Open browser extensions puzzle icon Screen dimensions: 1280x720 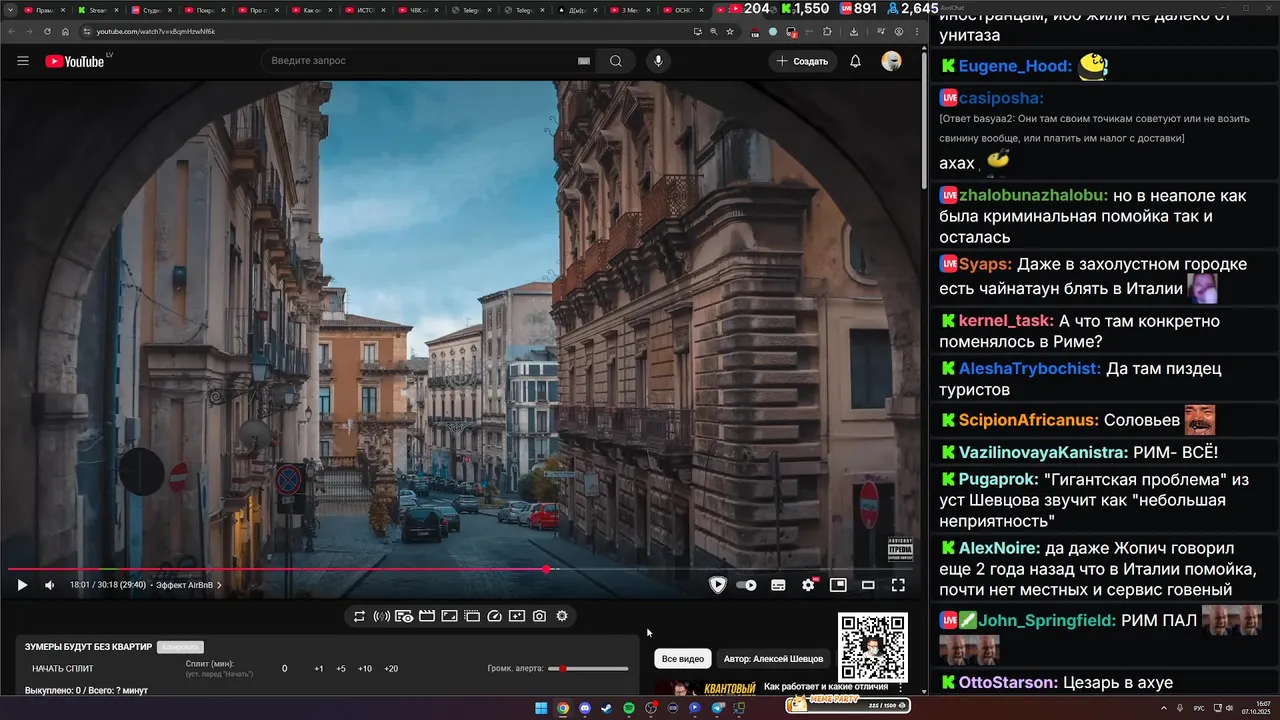tap(827, 31)
